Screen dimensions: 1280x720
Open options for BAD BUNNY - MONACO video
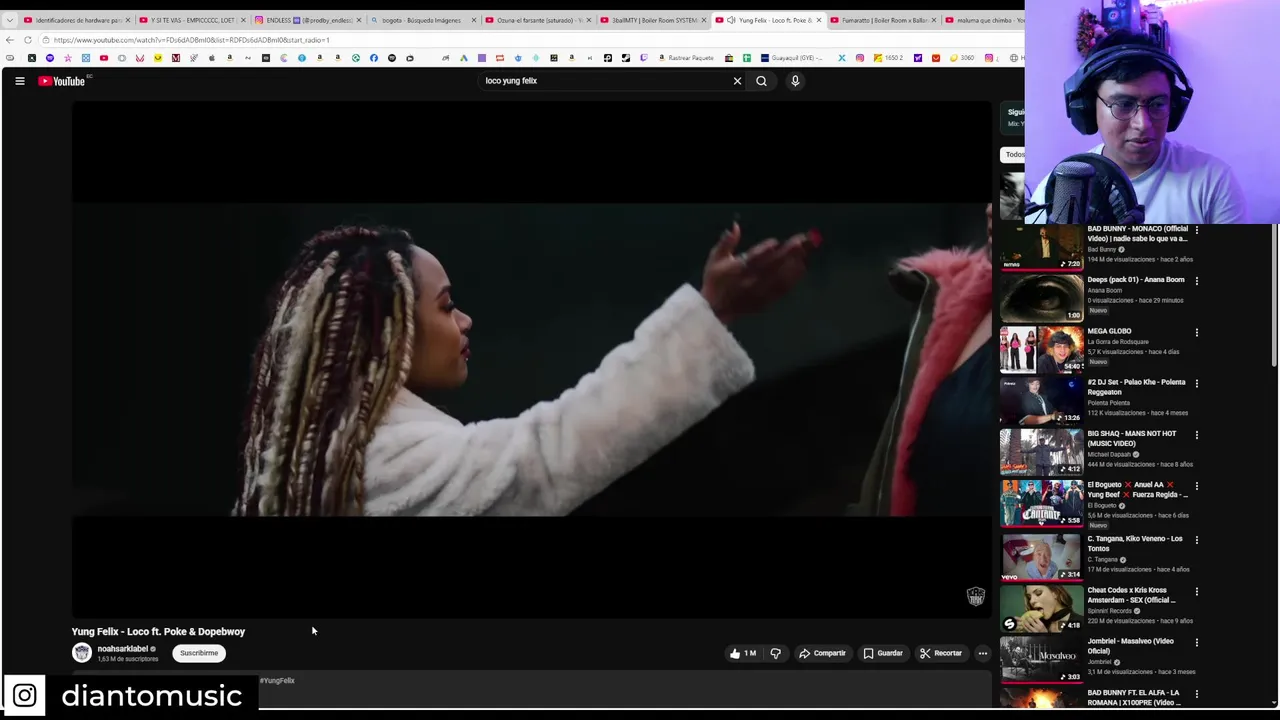click(x=1196, y=230)
